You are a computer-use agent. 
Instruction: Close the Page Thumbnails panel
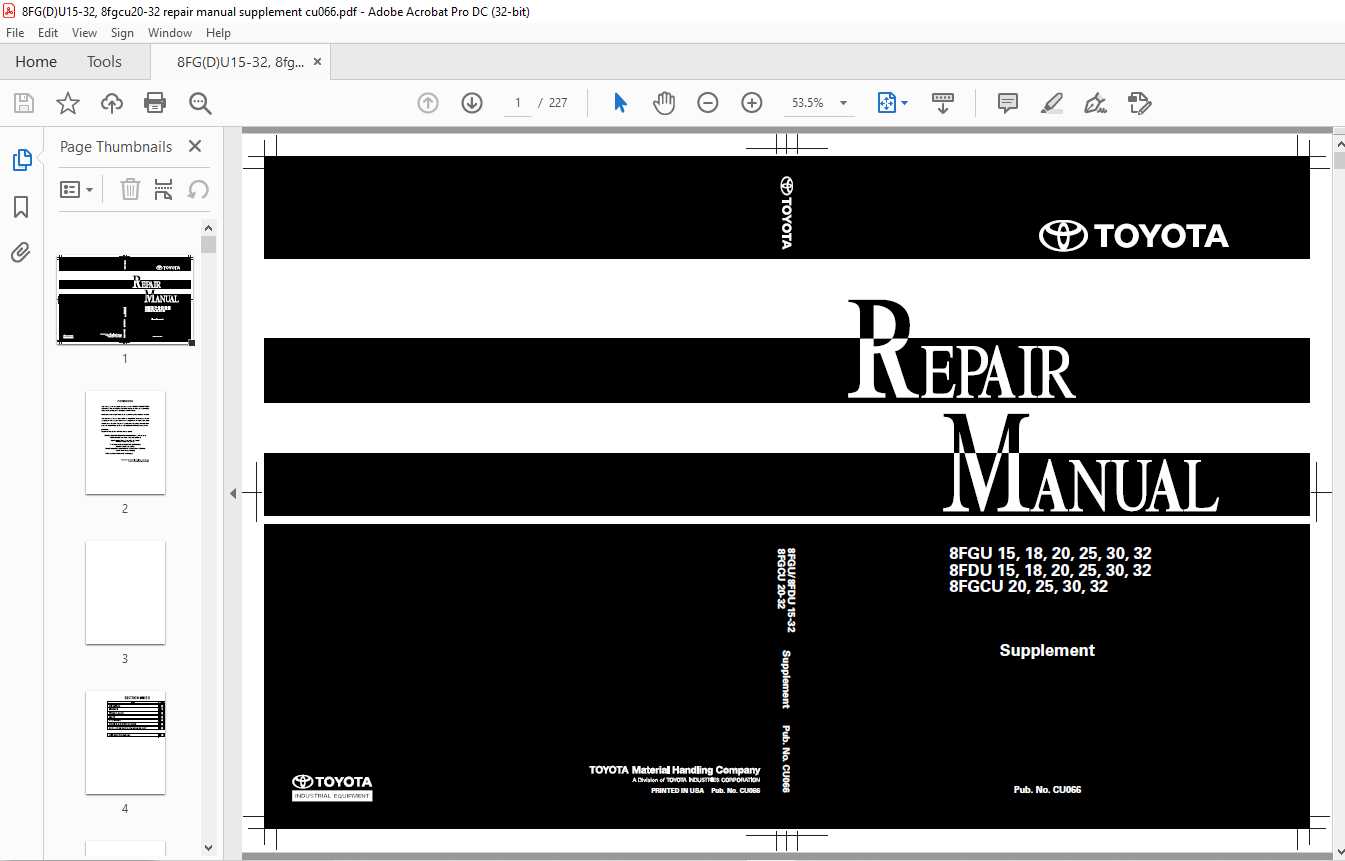195,146
